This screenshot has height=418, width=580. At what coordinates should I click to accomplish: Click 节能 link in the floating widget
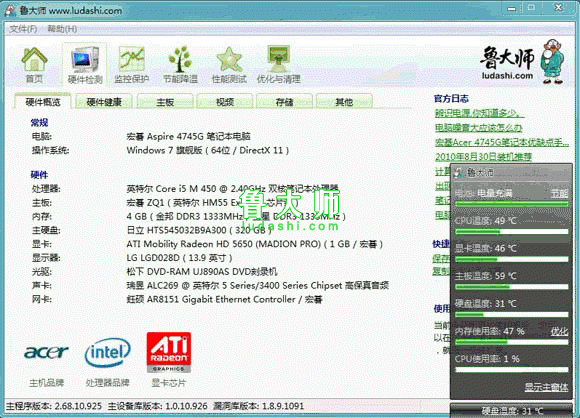click(x=559, y=193)
